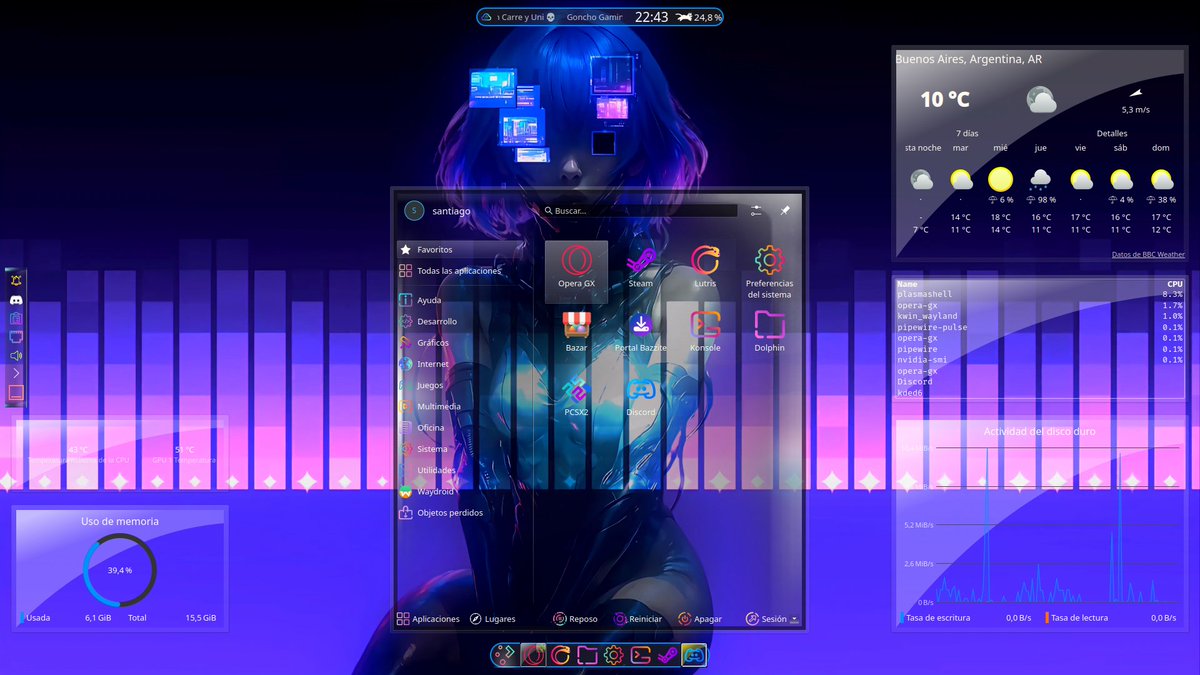Open the Desarrollo category
The width and height of the screenshot is (1200, 675).
click(462, 321)
